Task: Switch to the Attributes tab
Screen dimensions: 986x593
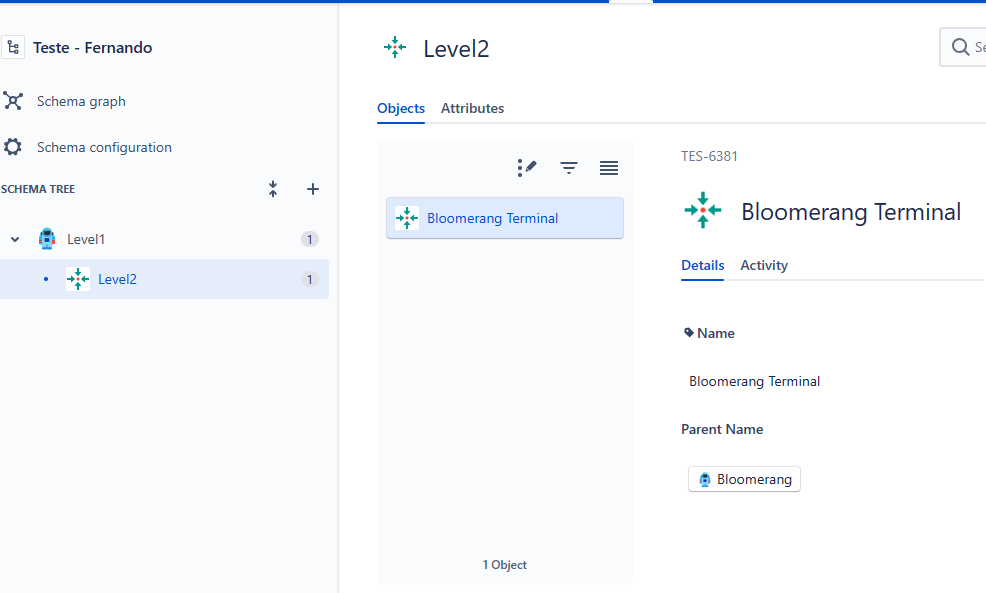Action: [x=472, y=108]
